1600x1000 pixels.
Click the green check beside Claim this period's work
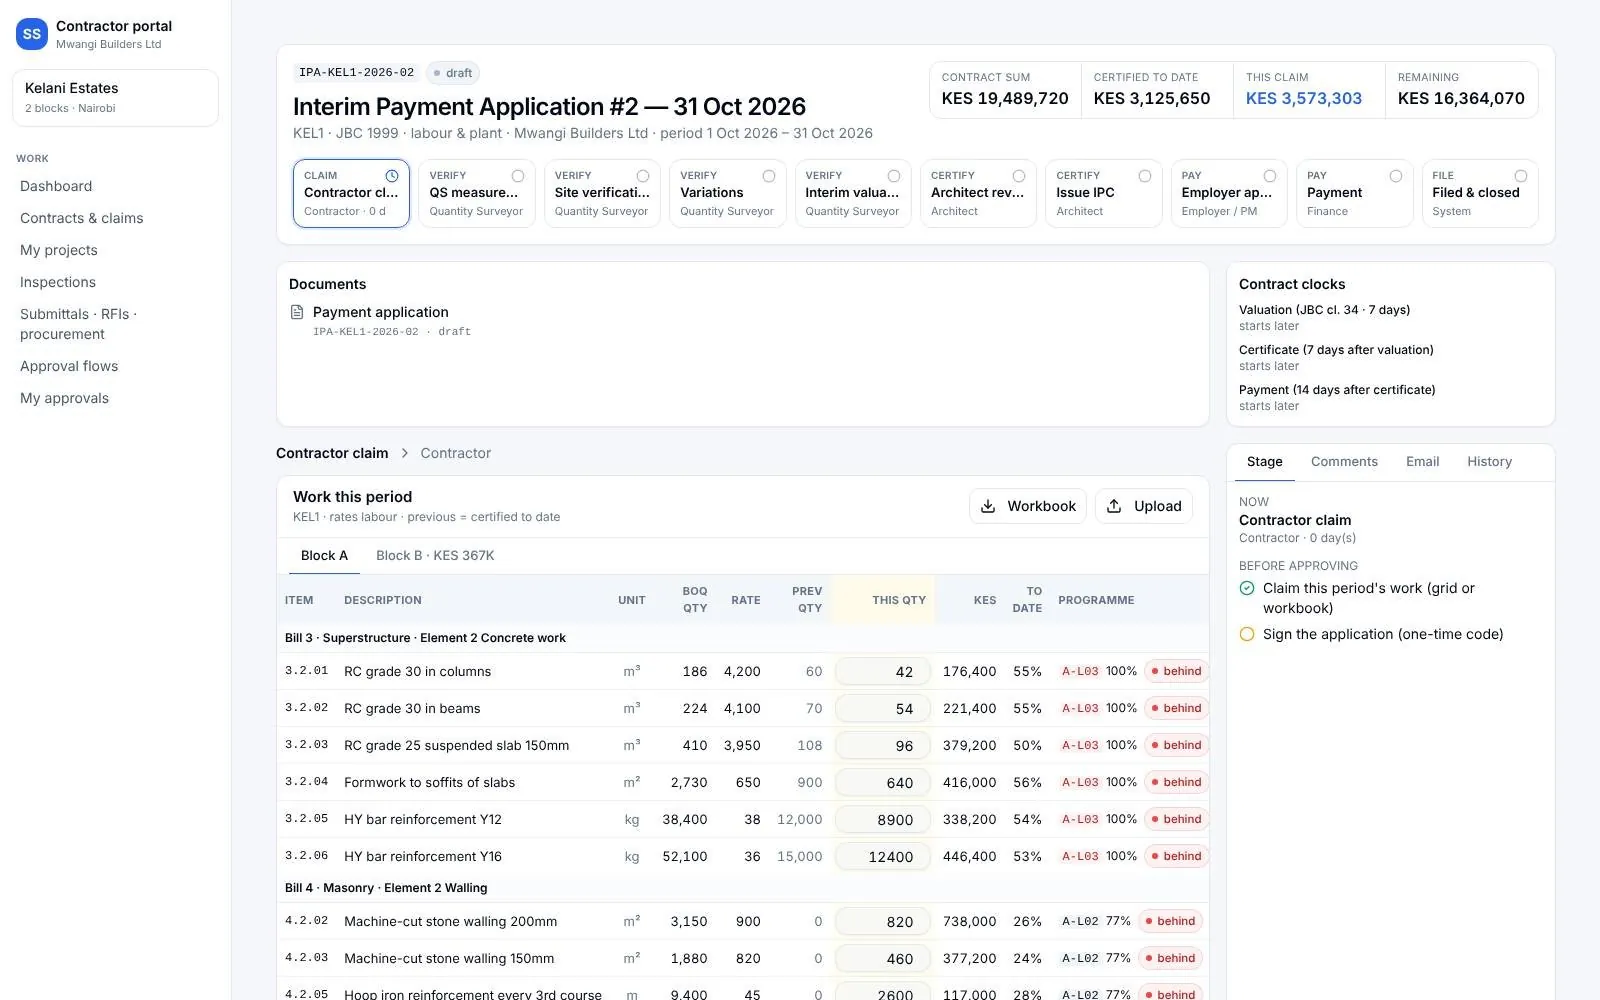coord(1247,588)
